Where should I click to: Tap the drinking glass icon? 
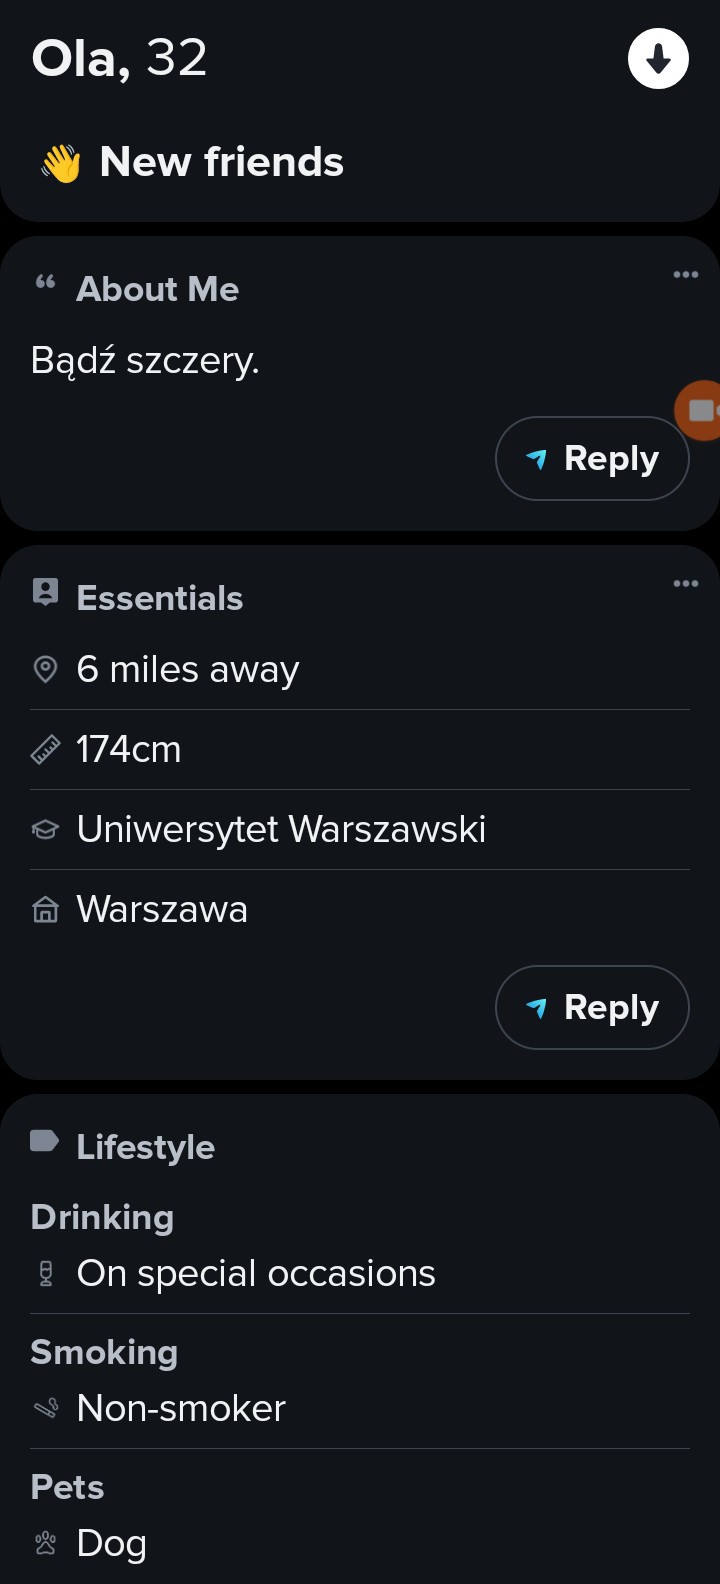46,1274
